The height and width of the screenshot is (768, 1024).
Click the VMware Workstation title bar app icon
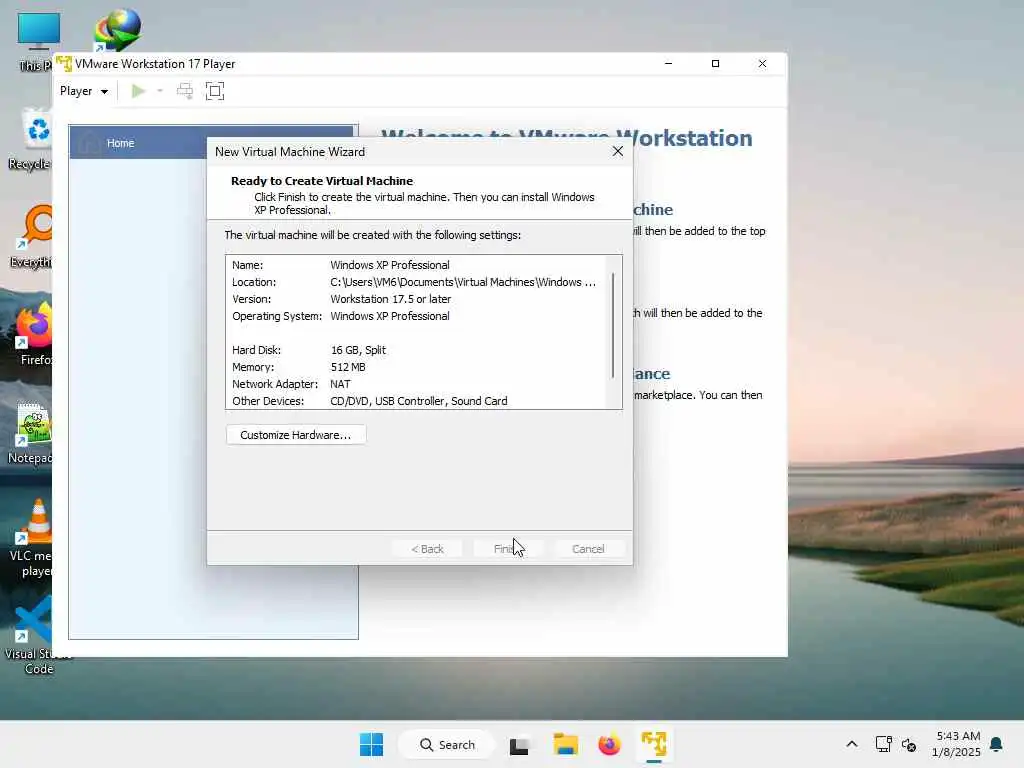64,64
